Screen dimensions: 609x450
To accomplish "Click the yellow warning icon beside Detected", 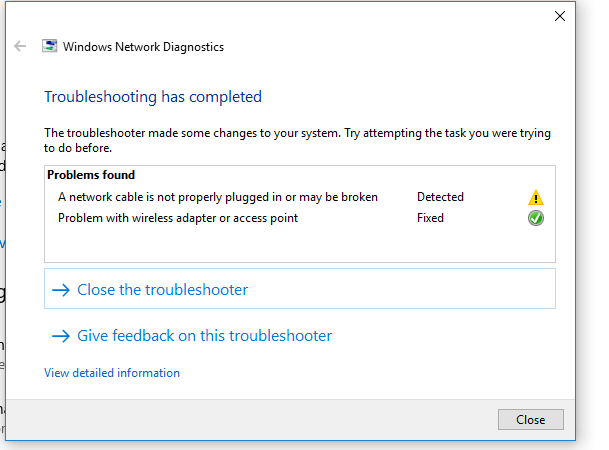I will tap(536, 198).
